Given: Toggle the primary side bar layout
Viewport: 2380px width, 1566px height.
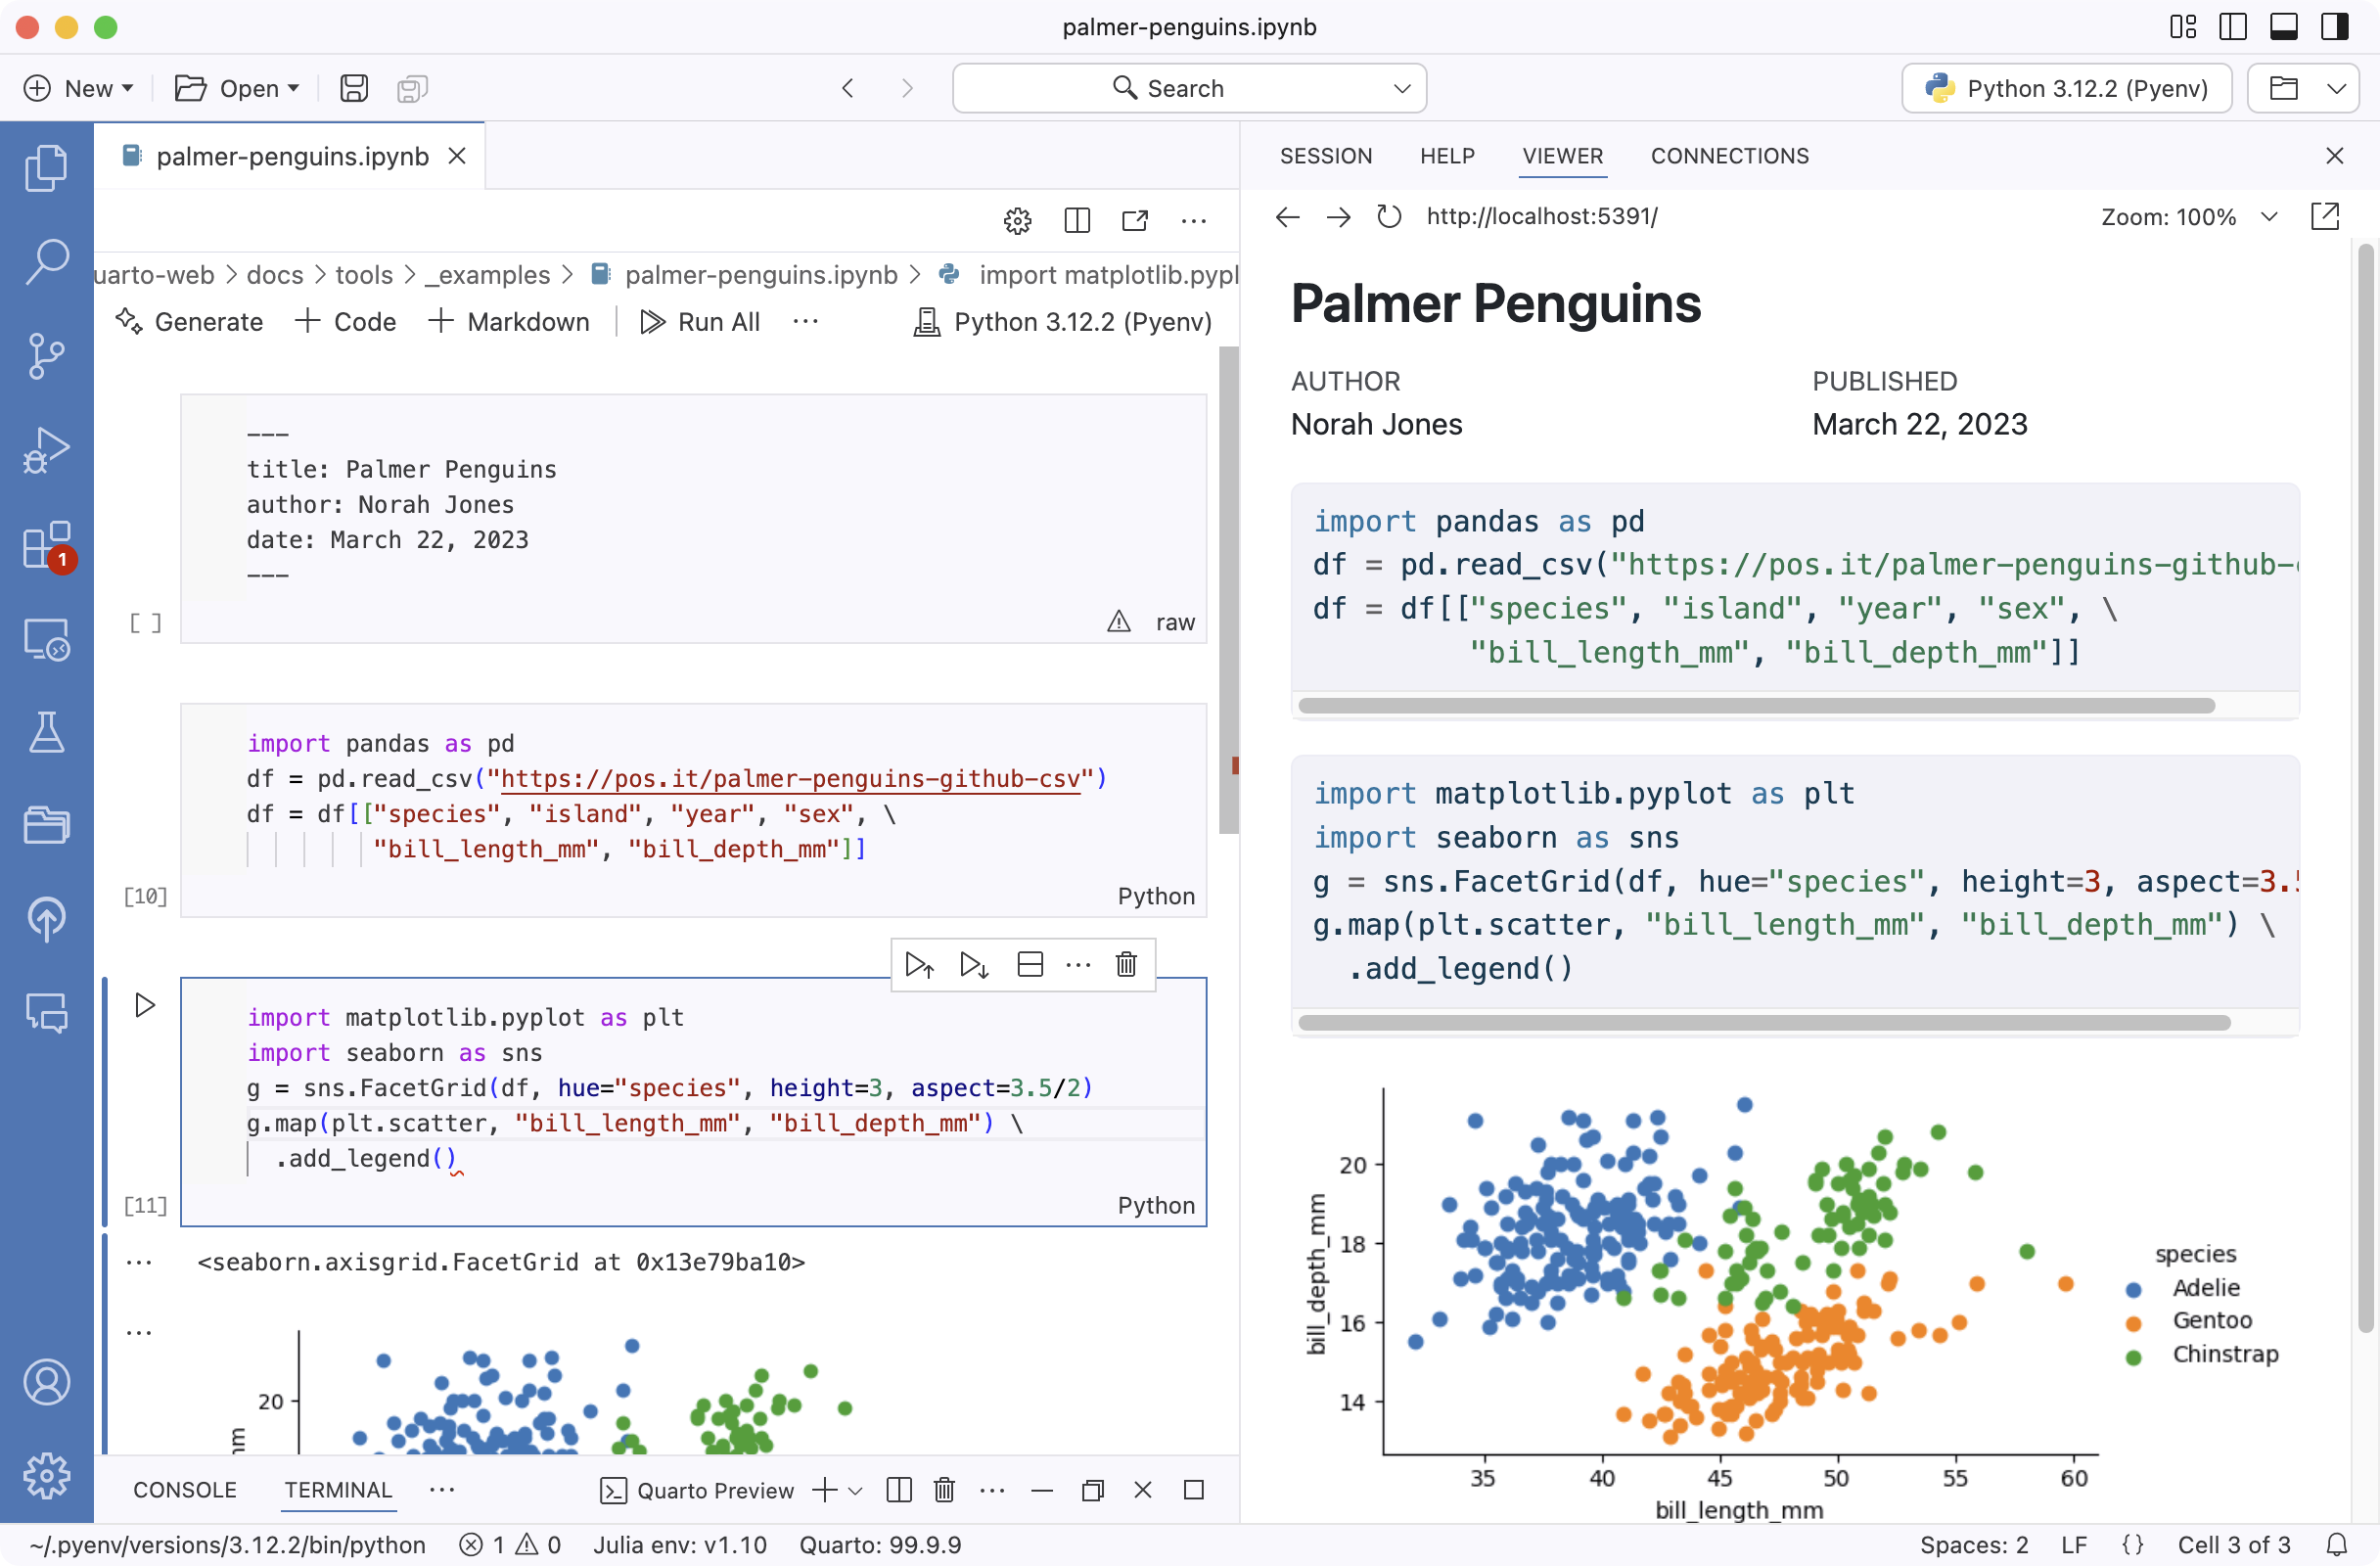Looking at the screenshot, I should (x=2233, y=27).
